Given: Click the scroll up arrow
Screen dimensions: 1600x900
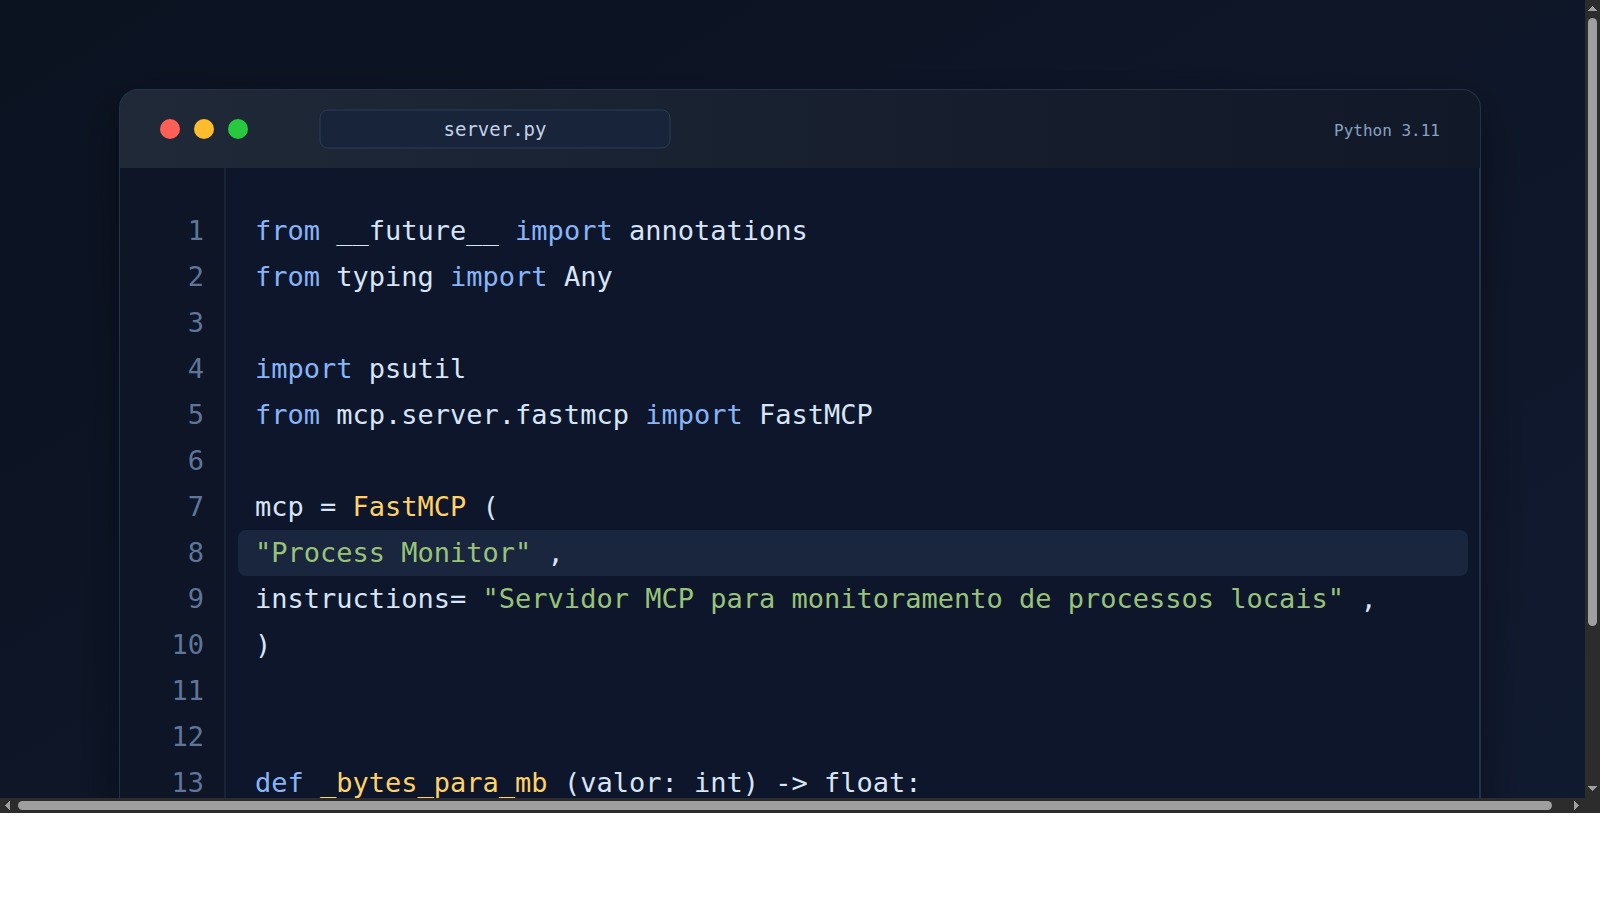Looking at the screenshot, I should pyautogui.click(x=1592, y=8).
